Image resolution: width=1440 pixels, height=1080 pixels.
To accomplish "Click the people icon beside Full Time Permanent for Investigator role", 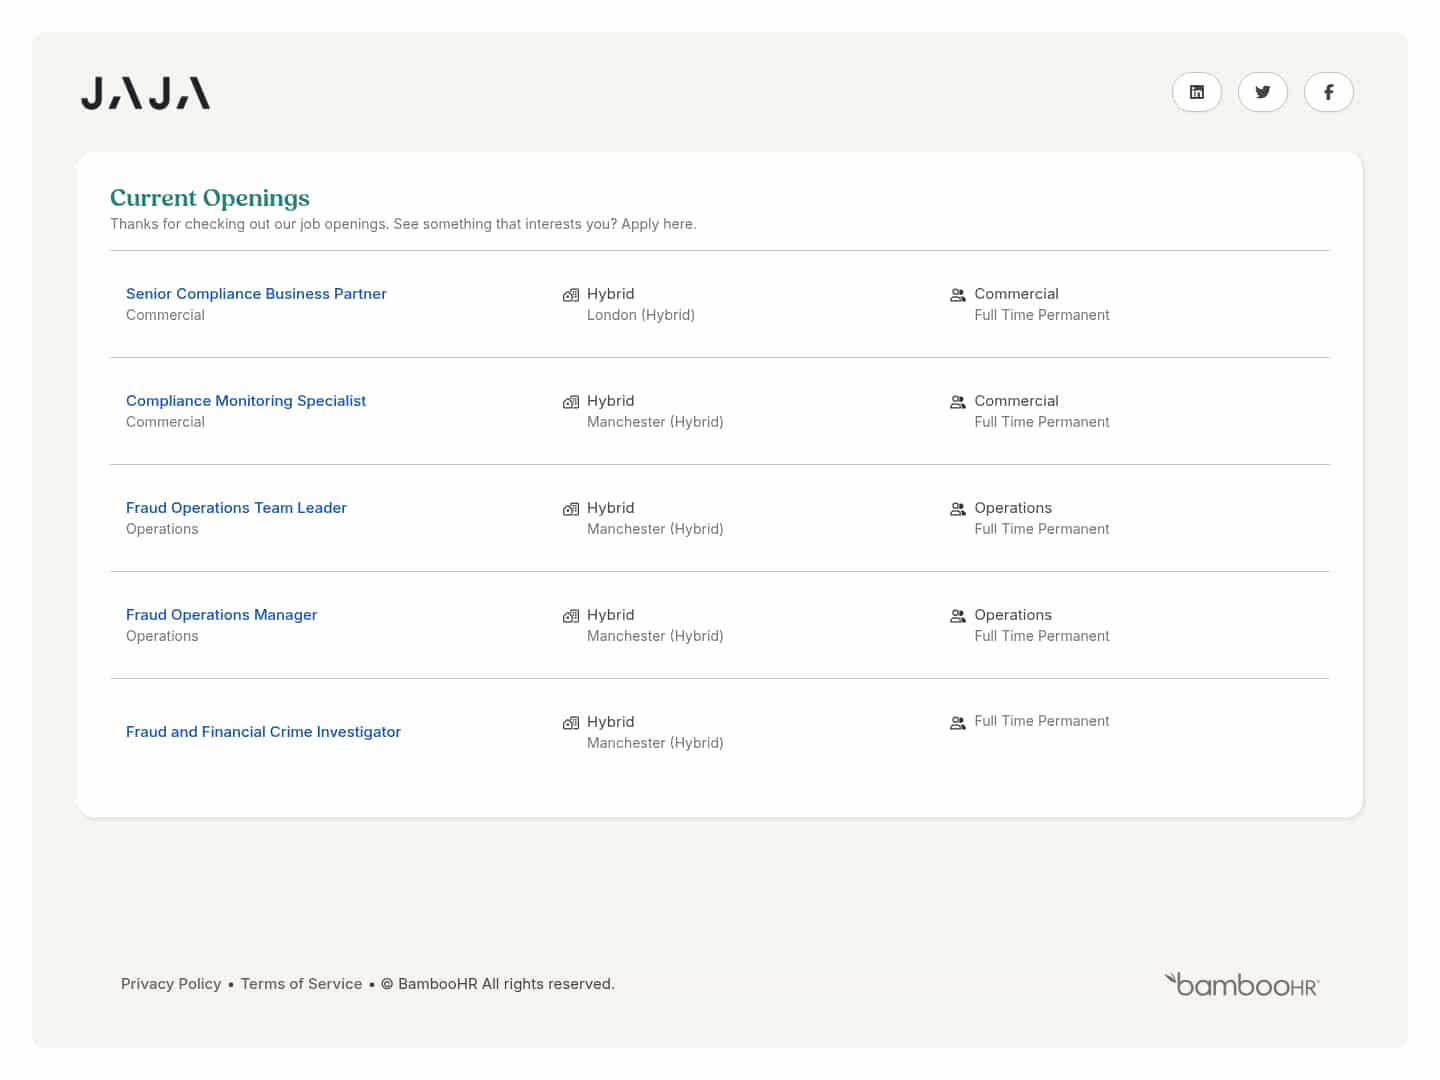I will (x=958, y=721).
